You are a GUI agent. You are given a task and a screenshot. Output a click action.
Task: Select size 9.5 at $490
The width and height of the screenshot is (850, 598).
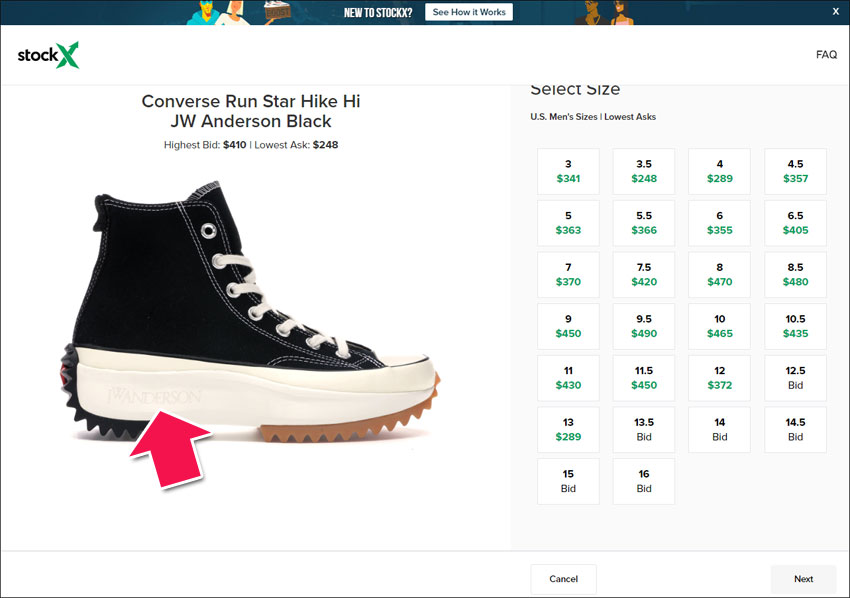pyautogui.click(x=643, y=326)
